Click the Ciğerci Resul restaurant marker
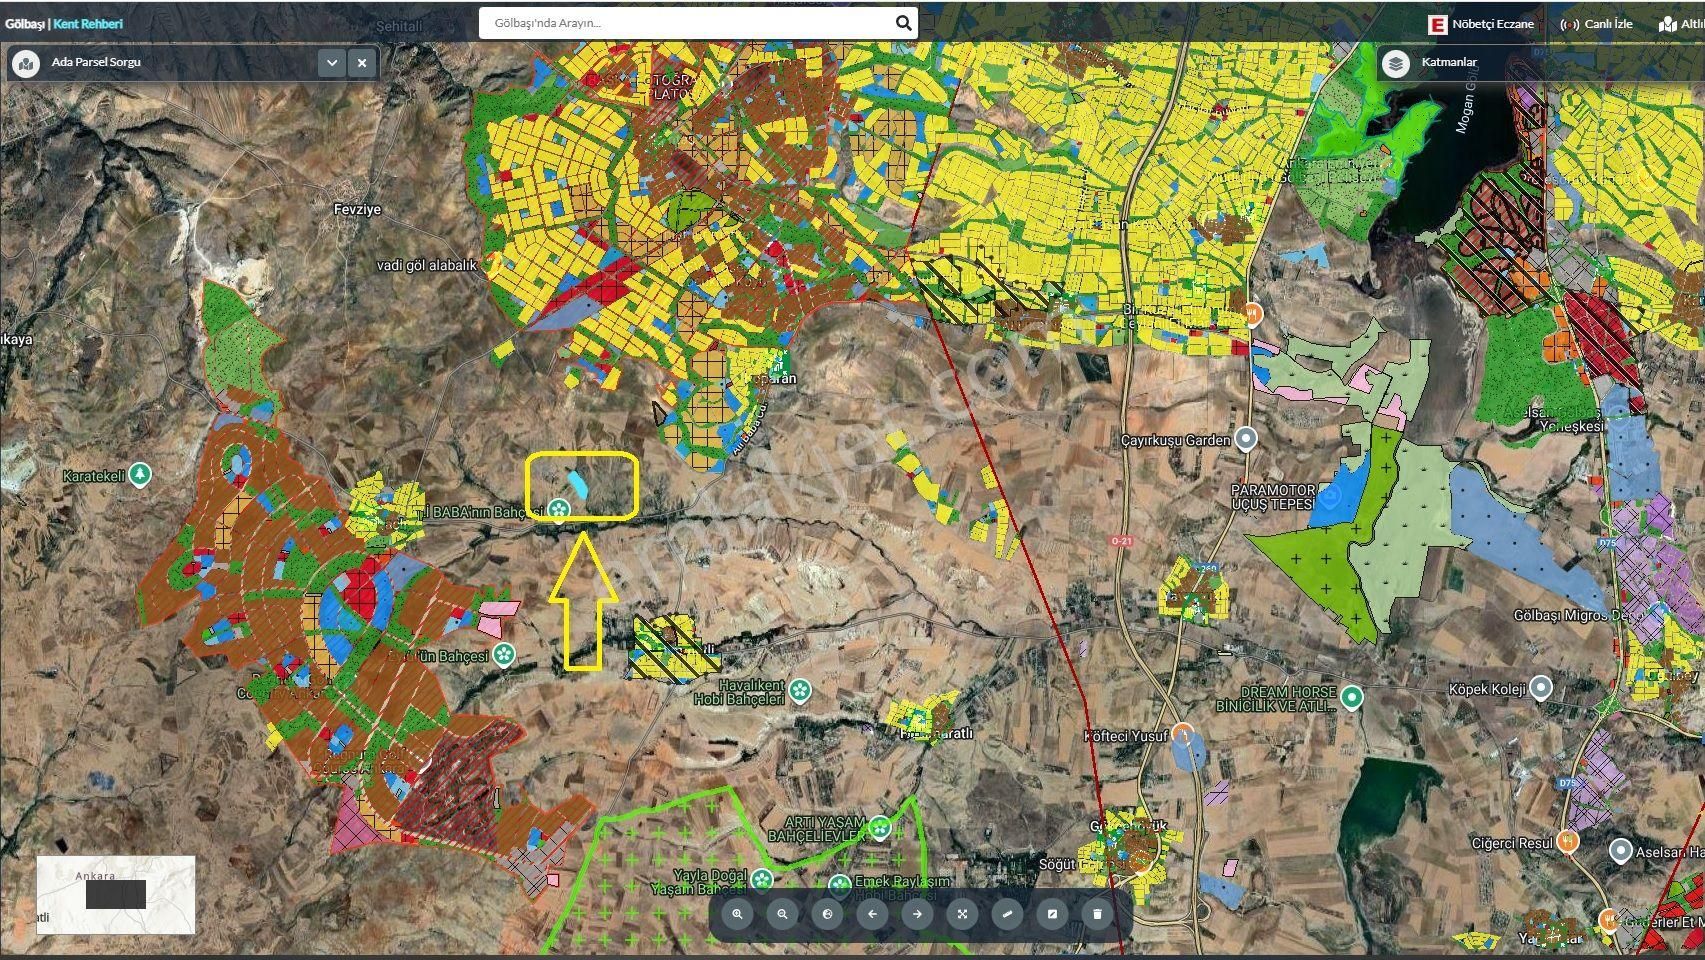 1568,842
